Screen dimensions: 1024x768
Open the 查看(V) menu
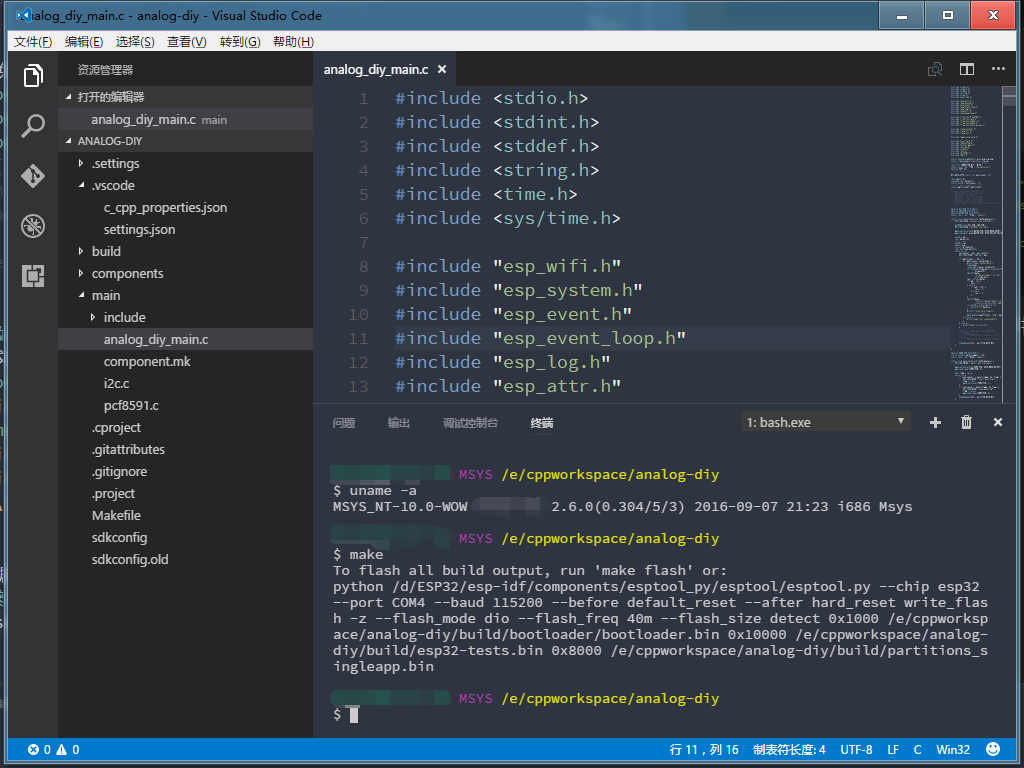[186, 41]
